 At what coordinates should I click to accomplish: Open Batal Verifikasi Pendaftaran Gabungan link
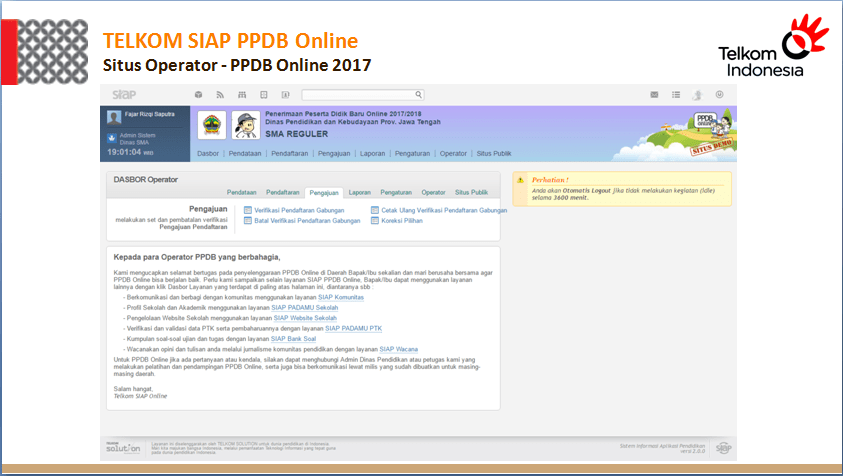(307, 220)
